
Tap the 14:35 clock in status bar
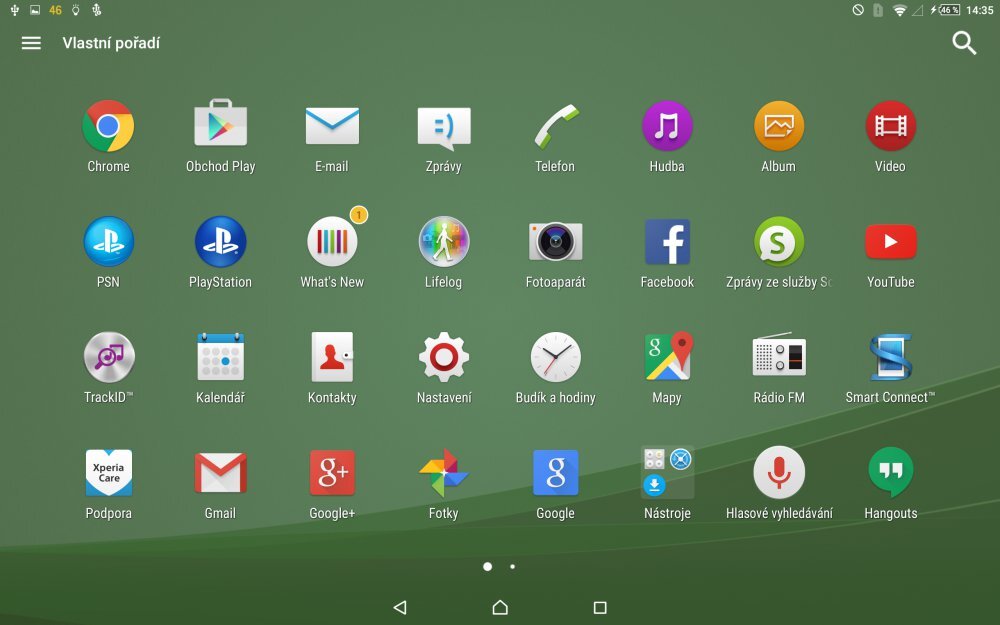(980, 10)
